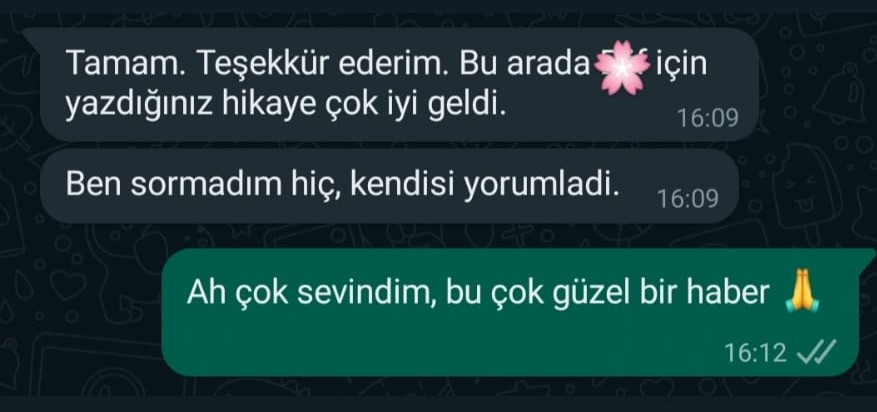Select the 16:09 timestamp of 'Tamam' message
Image resolution: width=877 pixels, height=412 pixels.
click(x=708, y=118)
